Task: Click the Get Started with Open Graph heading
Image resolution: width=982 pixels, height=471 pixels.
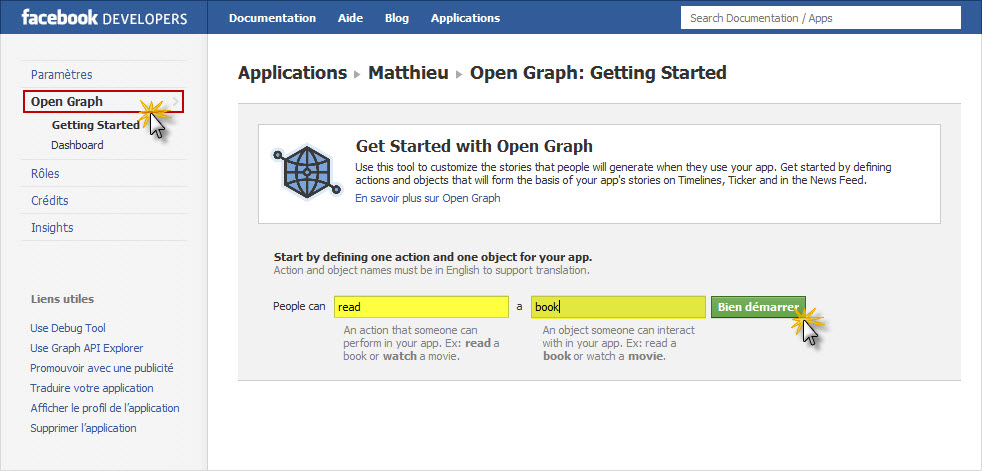Action: click(x=474, y=147)
